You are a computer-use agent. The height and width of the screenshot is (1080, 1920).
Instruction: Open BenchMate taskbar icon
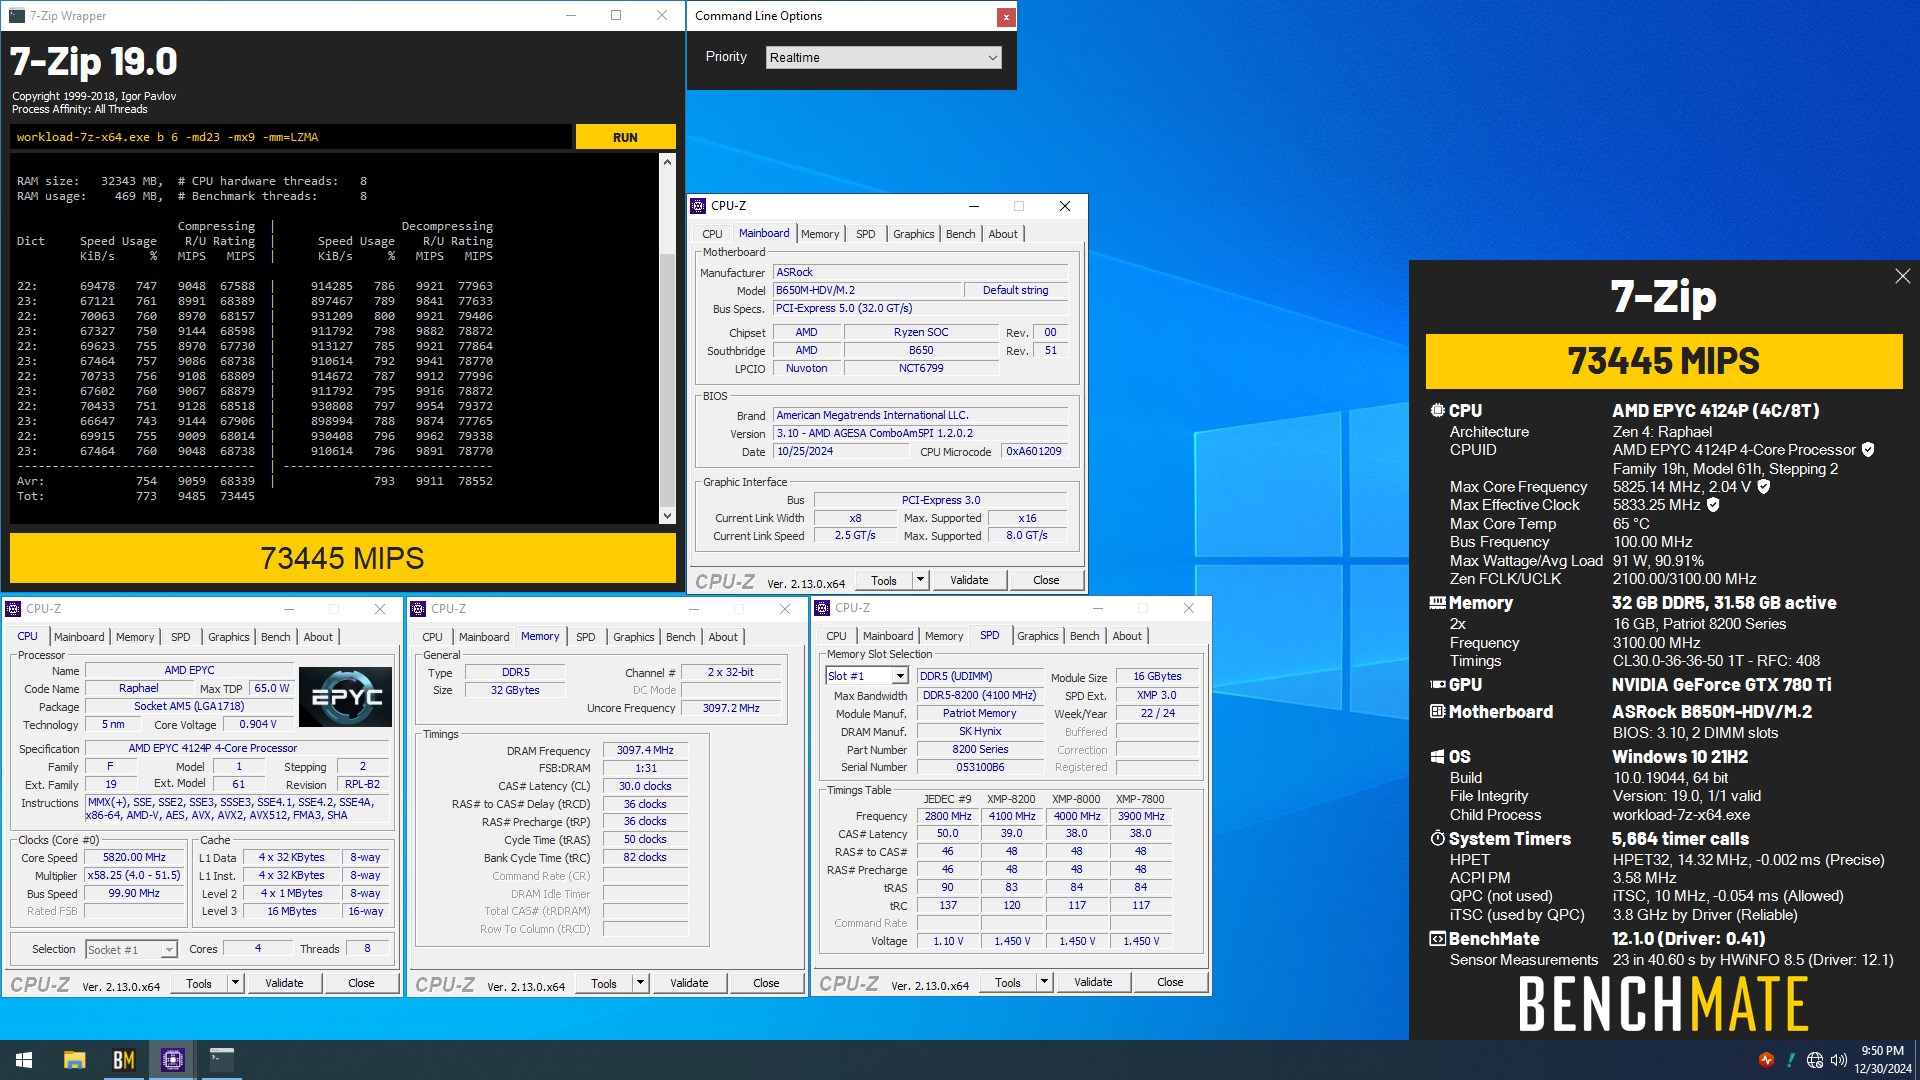click(x=123, y=1060)
